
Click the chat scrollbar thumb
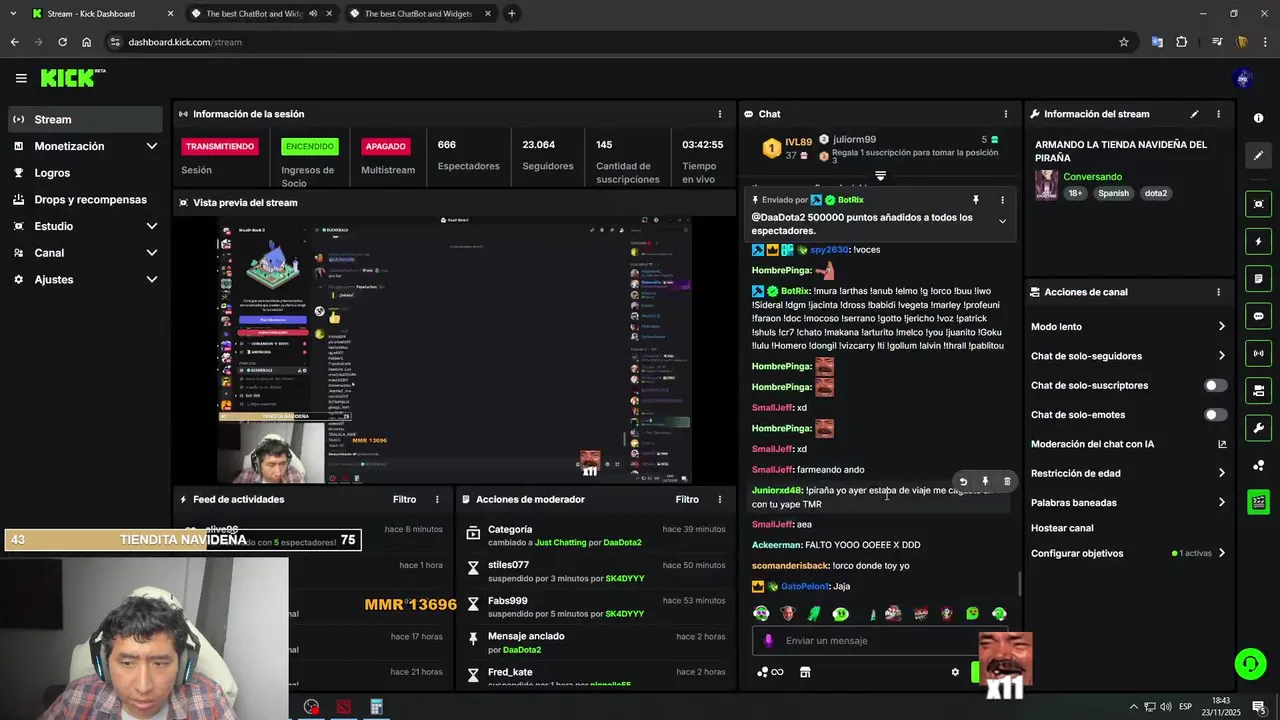[1020, 583]
